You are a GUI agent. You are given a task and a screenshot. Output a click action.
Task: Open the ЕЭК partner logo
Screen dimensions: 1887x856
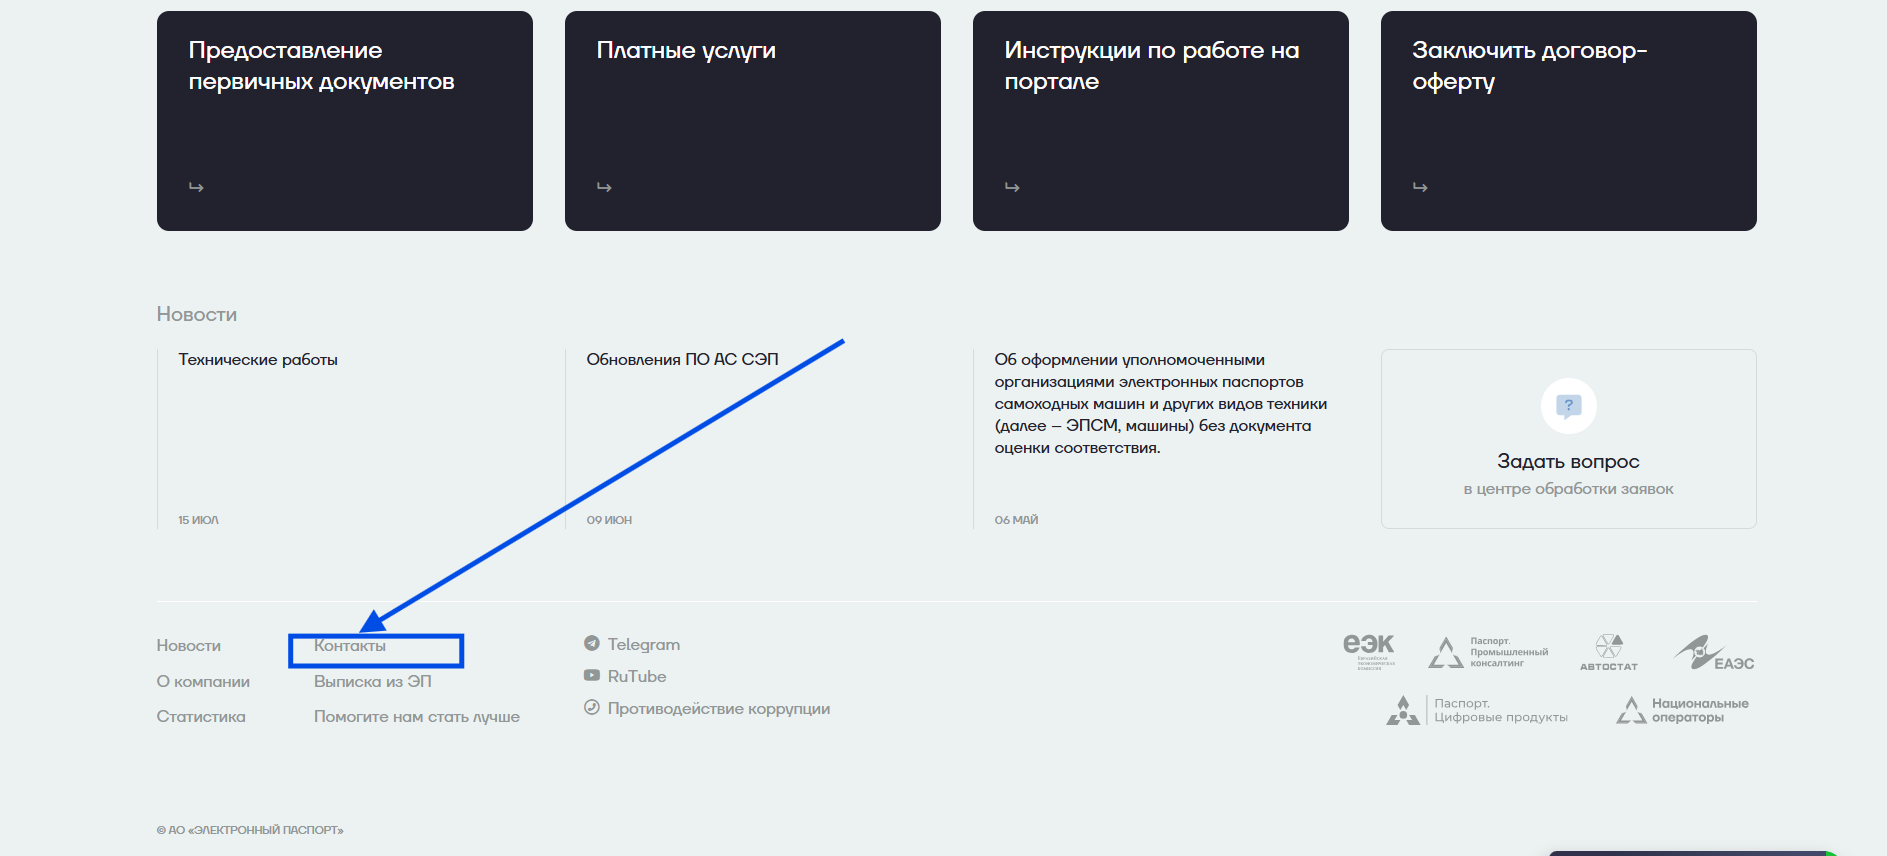click(x=1368, y=651)
